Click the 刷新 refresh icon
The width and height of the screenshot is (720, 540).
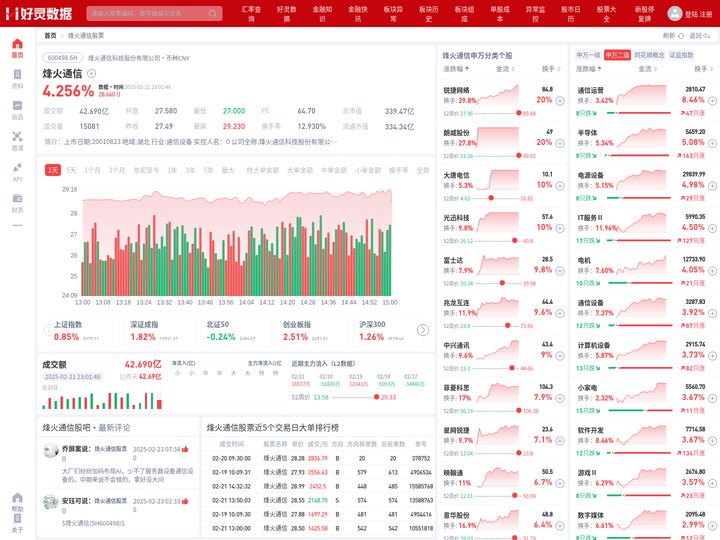coord(681,36)
